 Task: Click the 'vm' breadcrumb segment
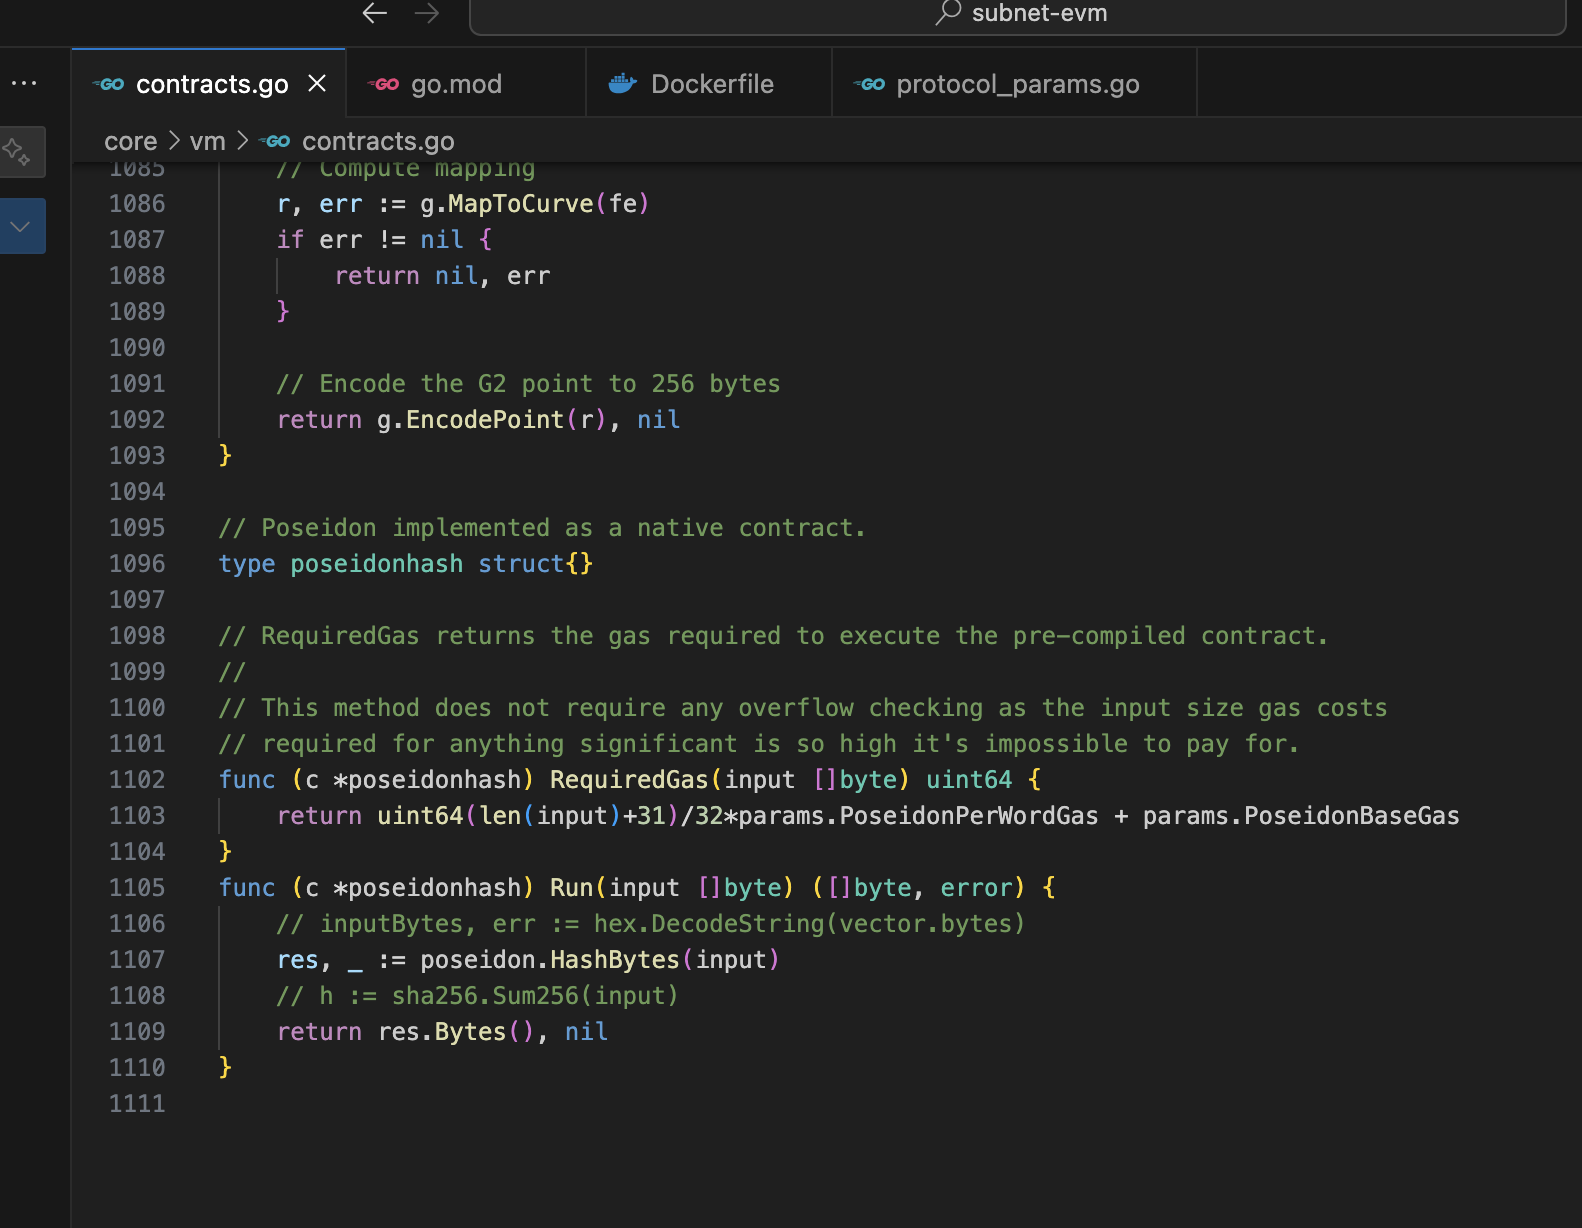pos(208,141)
